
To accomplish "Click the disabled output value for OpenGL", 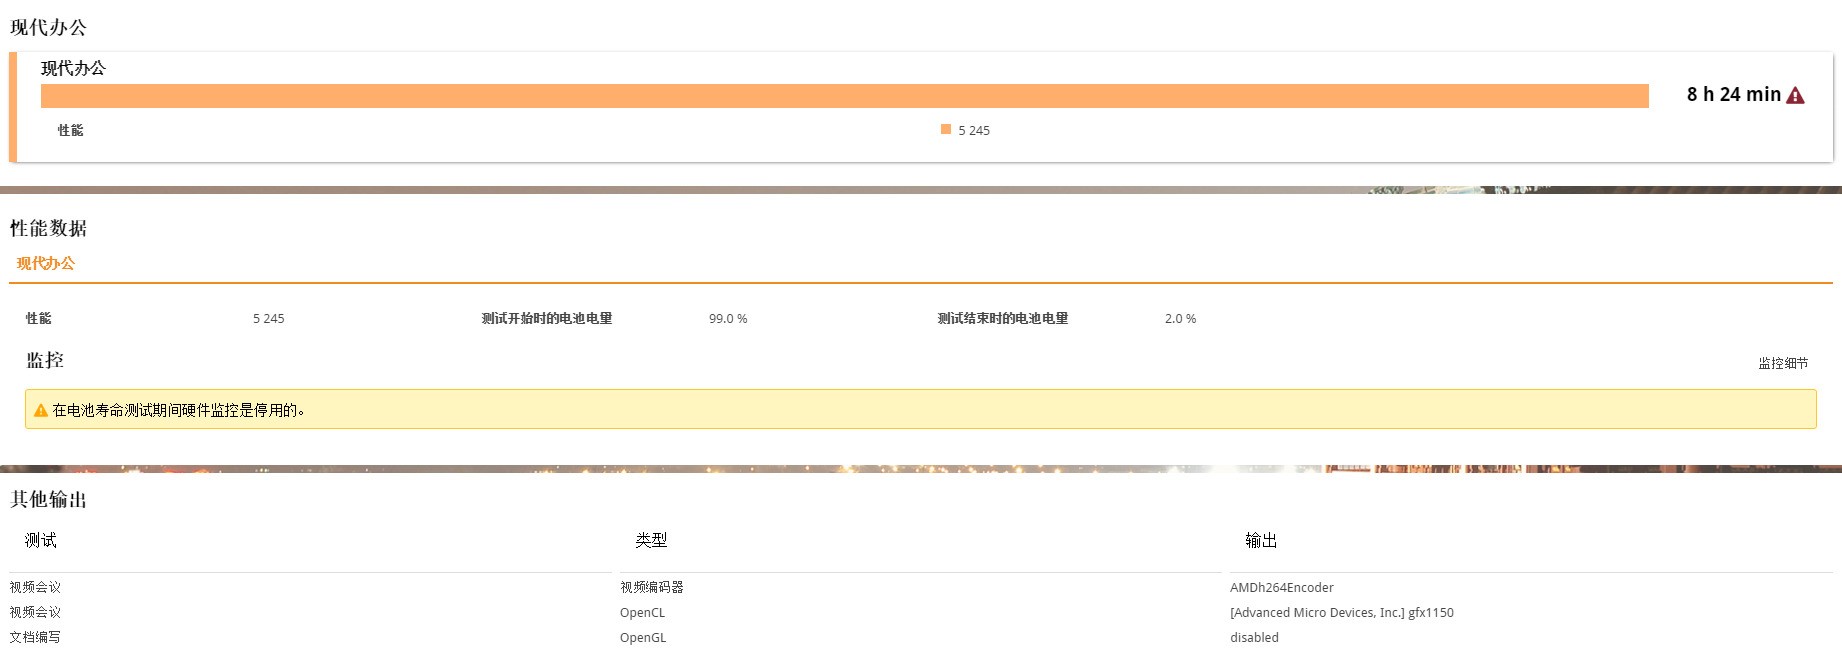I will (1254, 637).
